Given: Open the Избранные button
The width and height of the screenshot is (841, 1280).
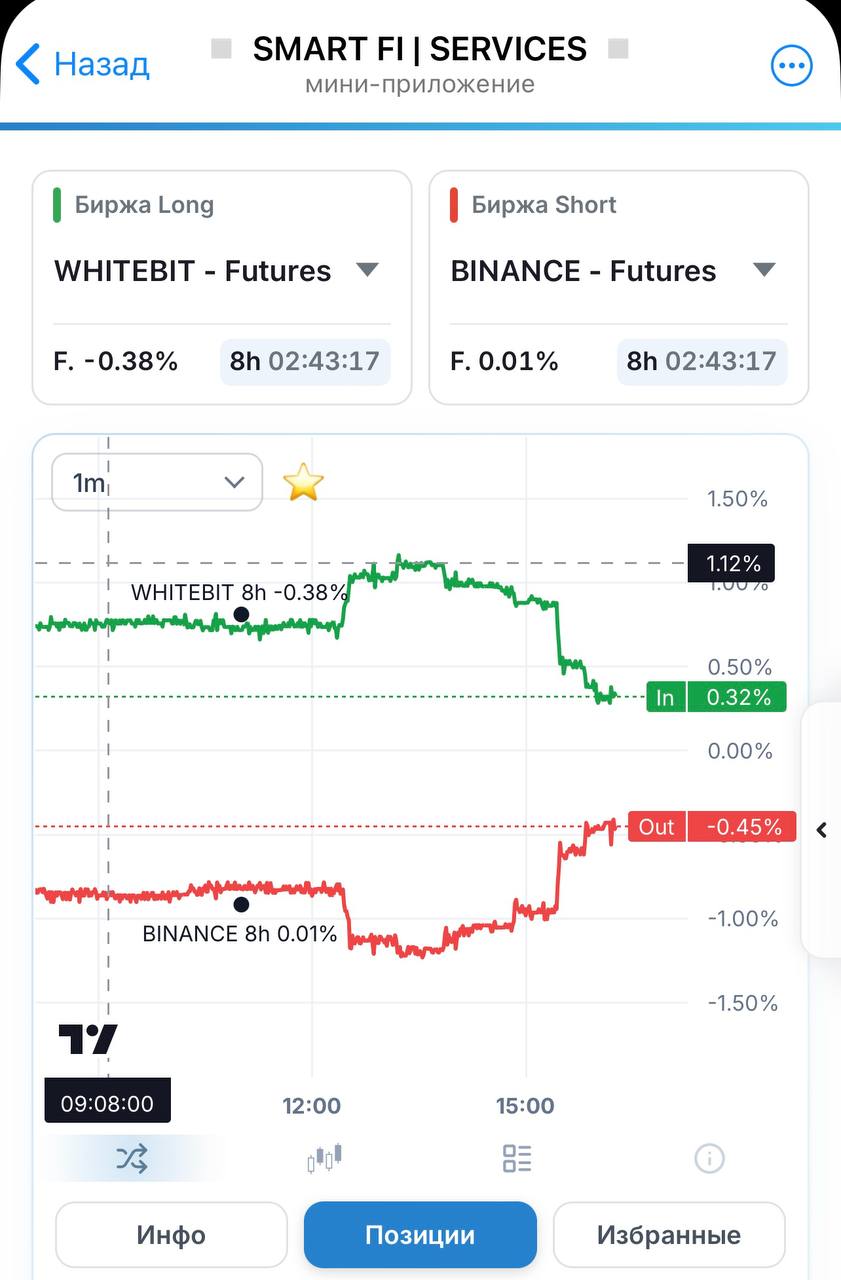Looking at the screenshot, I should click(669, 1235).
